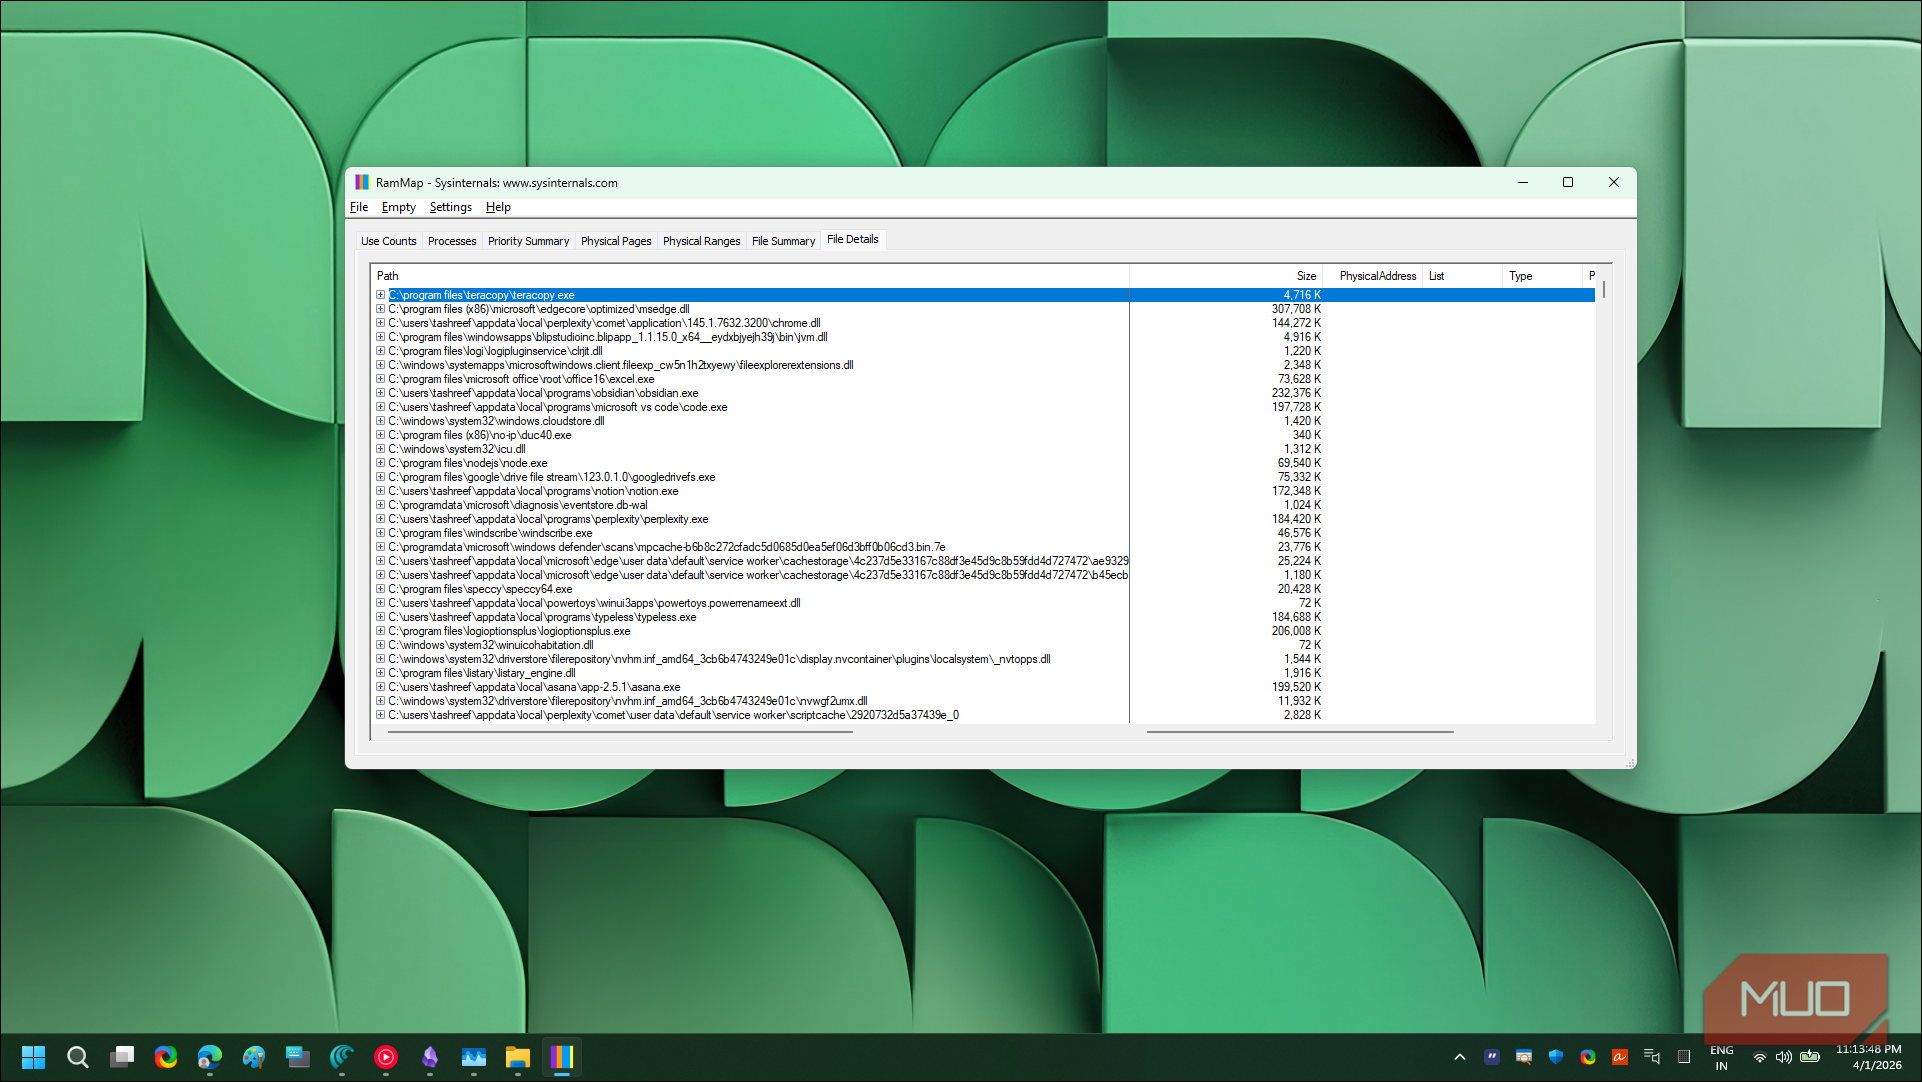Expand the asana.exe row
1922x1082 pixels.
380,687
